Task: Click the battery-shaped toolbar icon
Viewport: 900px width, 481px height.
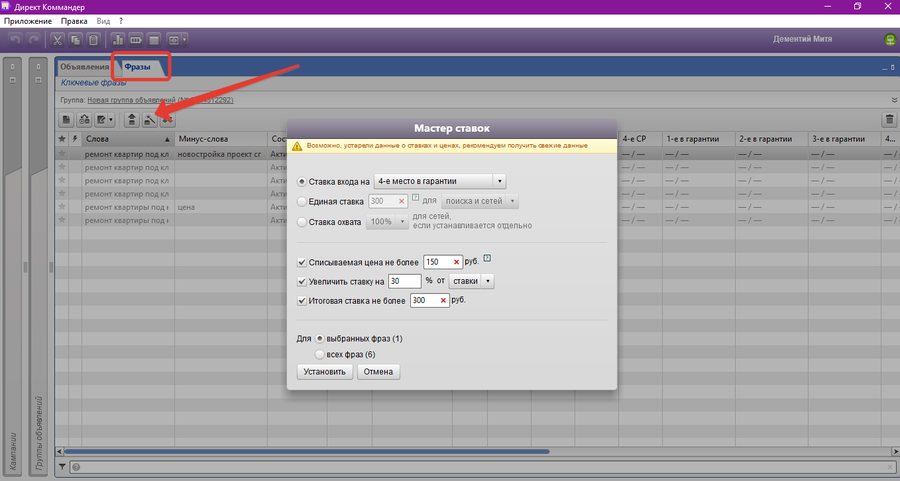Action: (x=136, y=40)
